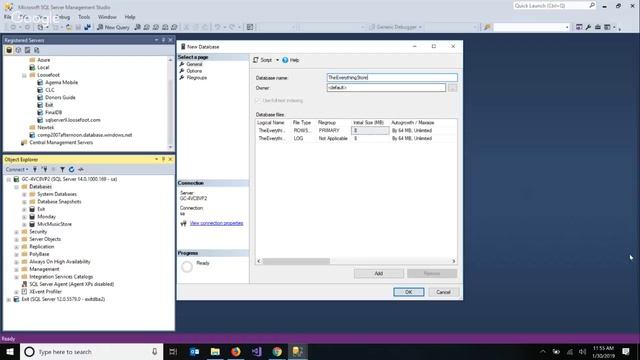The height and width of the screenshot is (360, 640).
Task: Open the Connect dropdown in Object Explorer
Action: coord(17,169)
